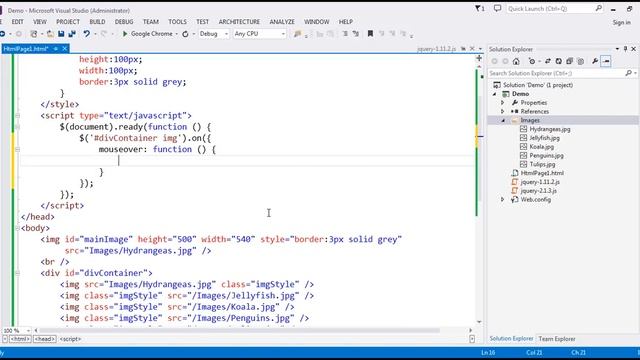Click the Solution Explorer search magnifier icon

tap(628, 73)
